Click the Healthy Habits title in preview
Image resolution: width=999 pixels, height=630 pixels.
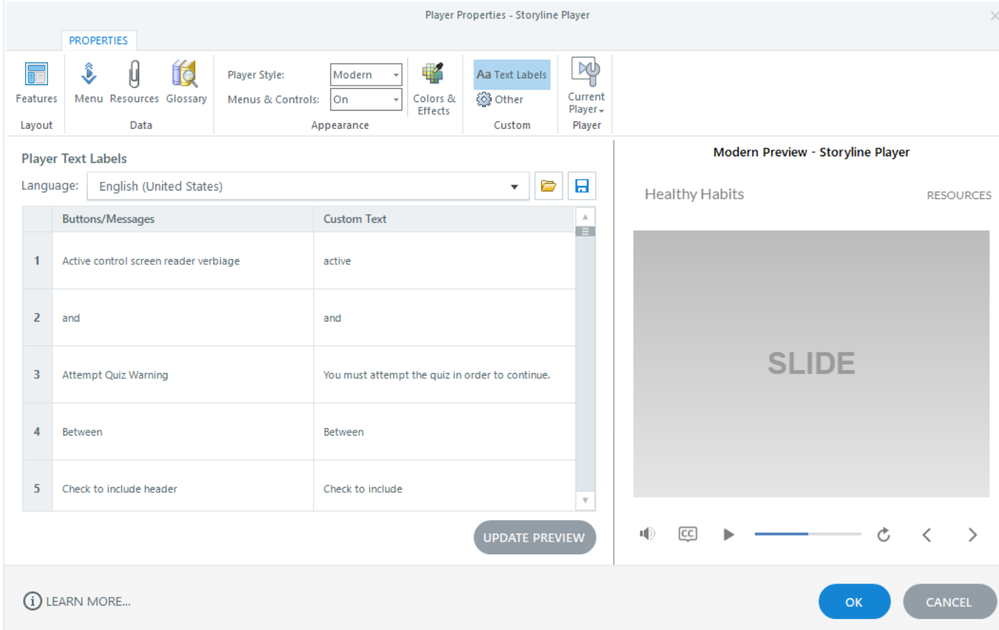(694, 194)
